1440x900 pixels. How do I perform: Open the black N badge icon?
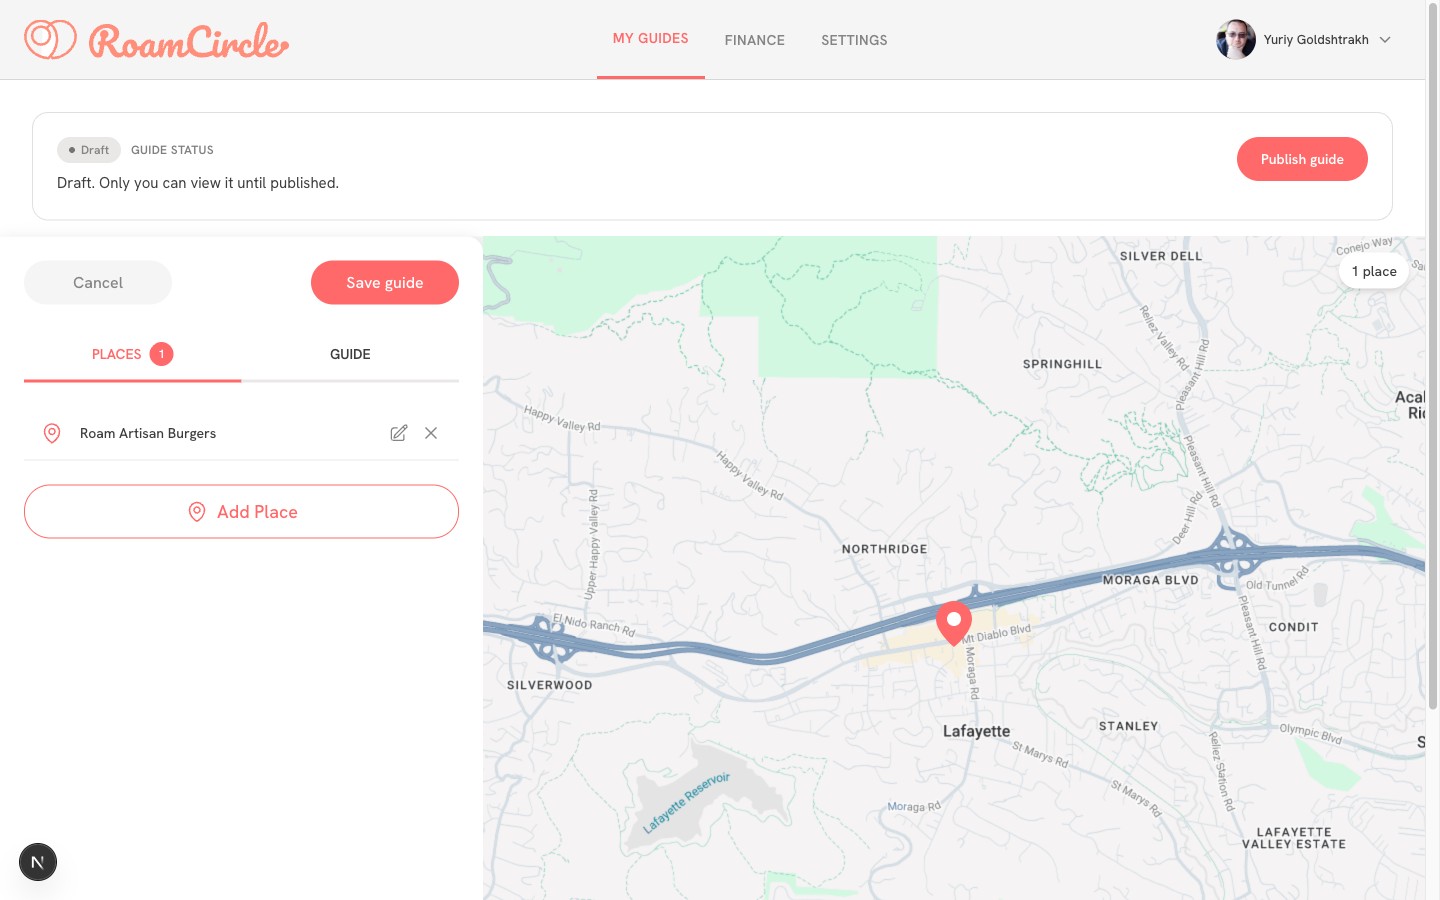point(38,862)
